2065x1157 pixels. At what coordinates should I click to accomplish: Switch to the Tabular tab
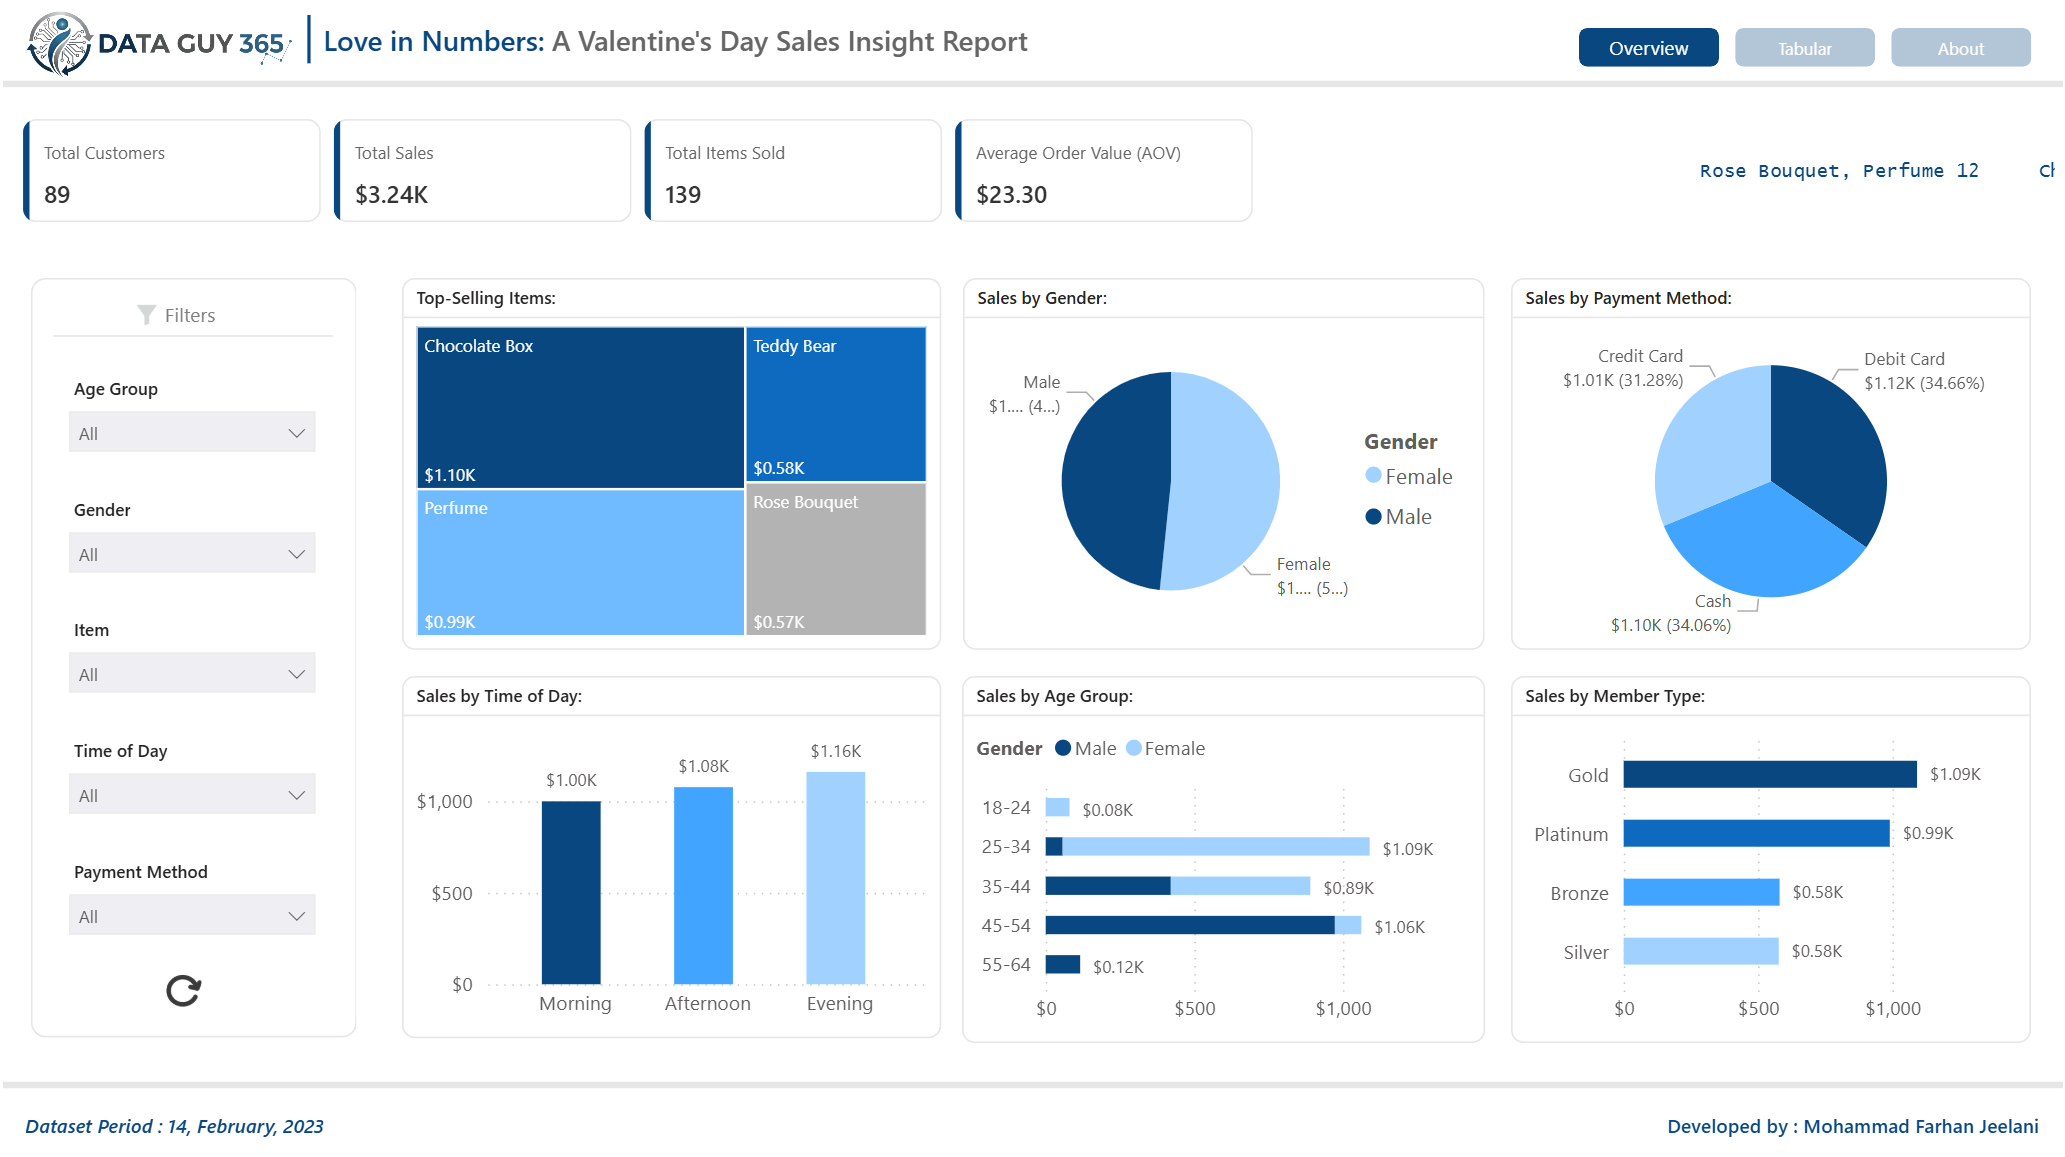pos(1804,48)
